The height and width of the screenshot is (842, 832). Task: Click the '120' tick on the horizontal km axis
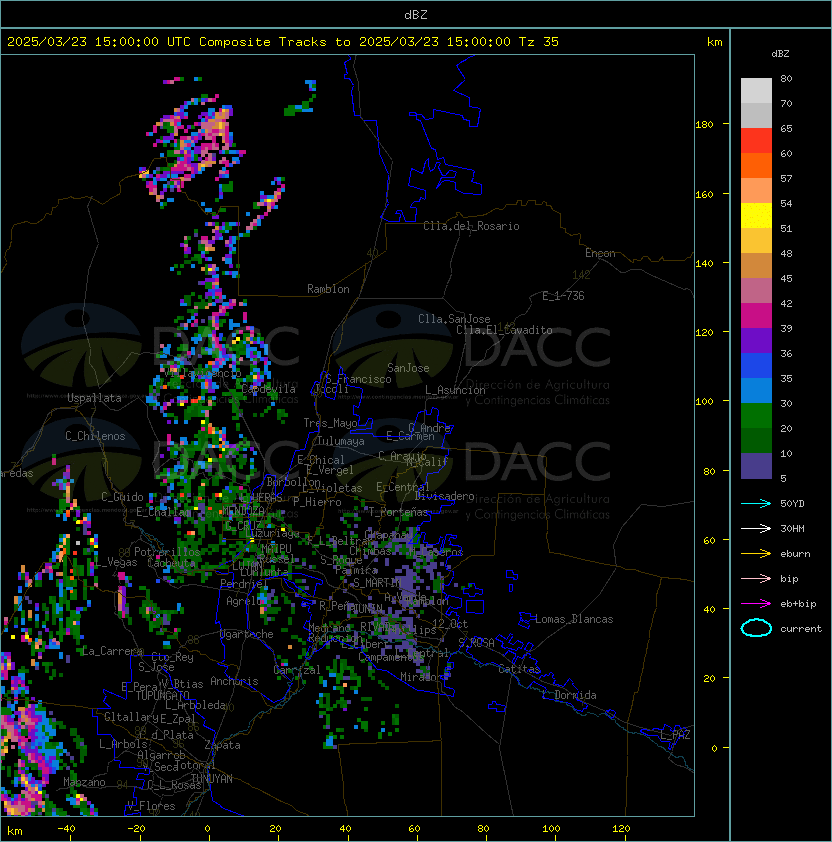621,829
